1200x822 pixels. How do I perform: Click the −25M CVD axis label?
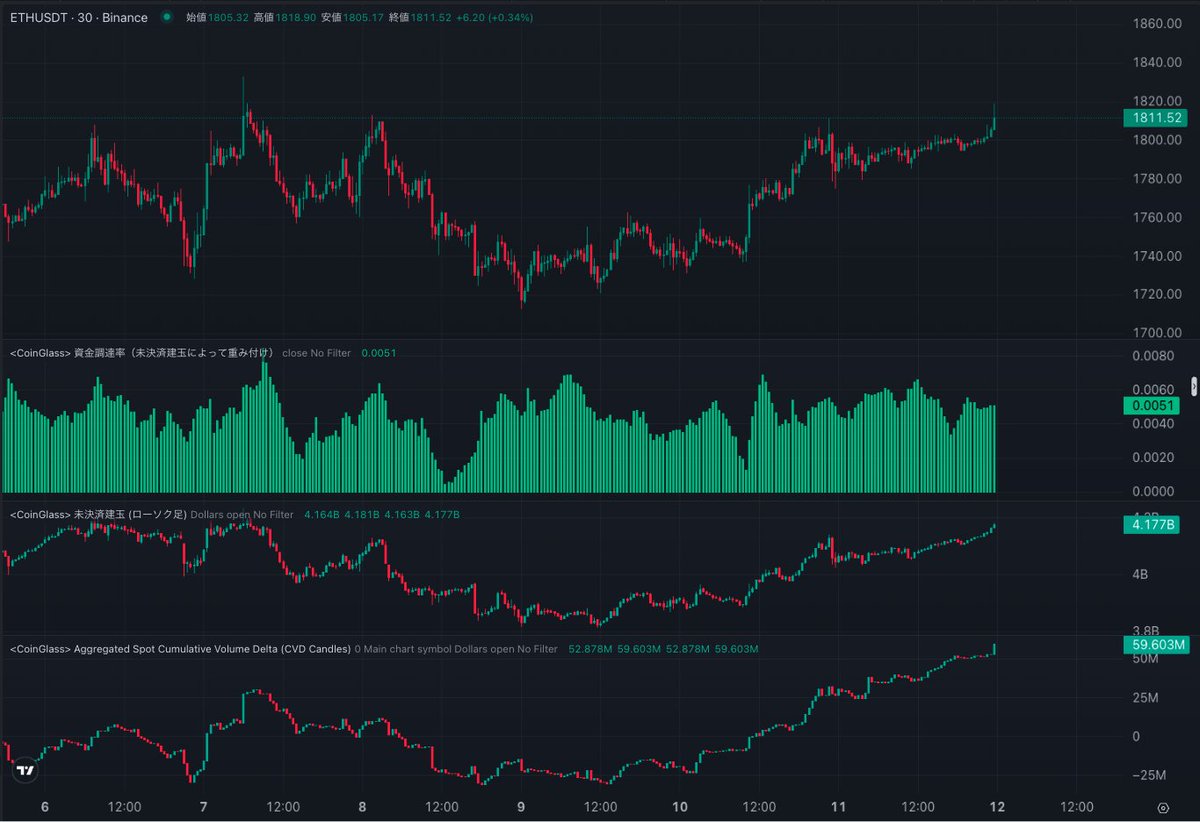[x=1148, y=775]
